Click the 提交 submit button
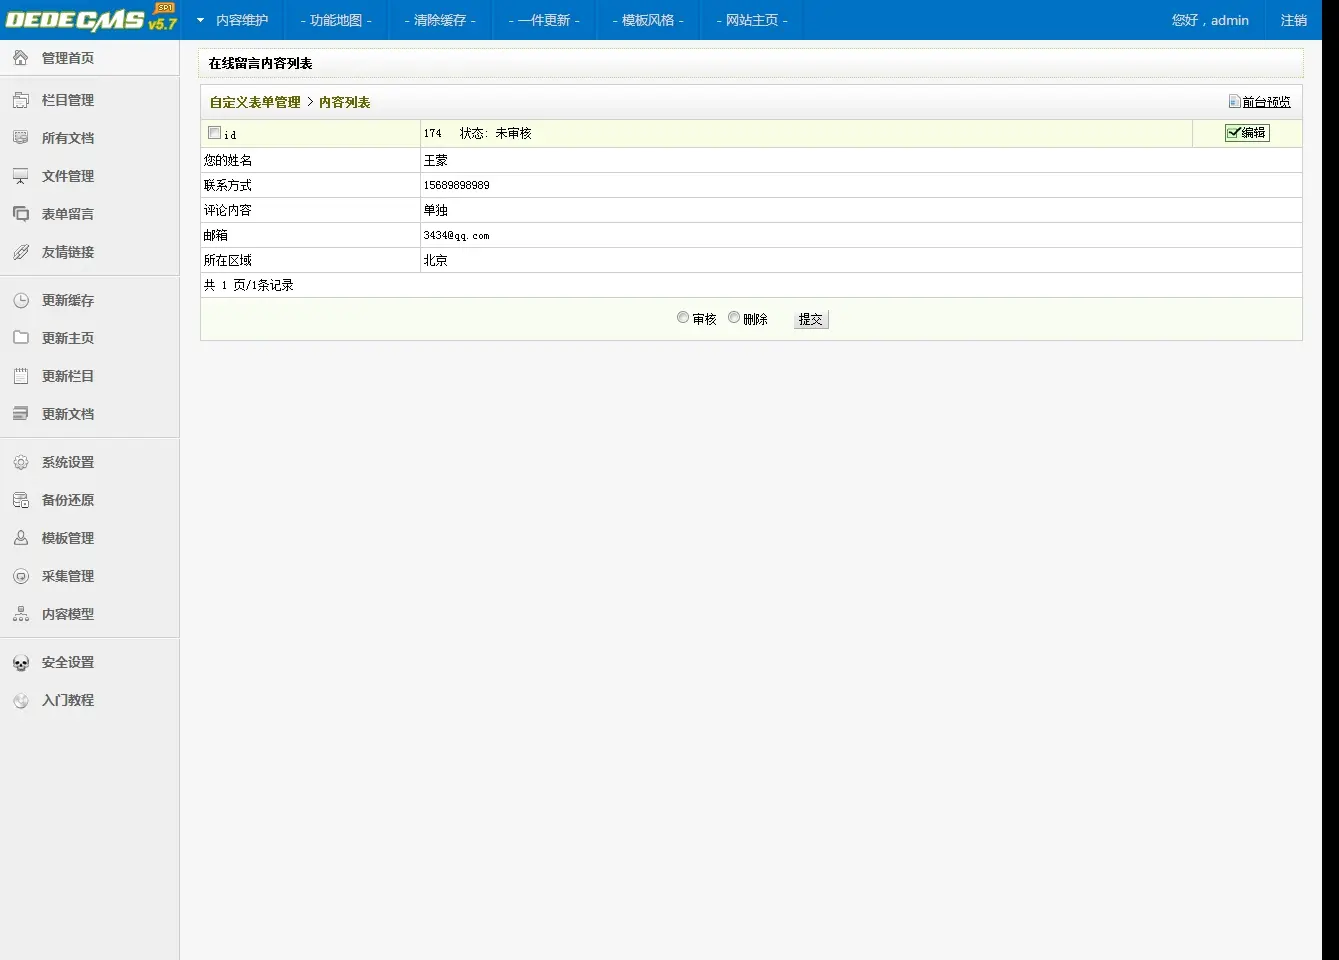The width and height of the screenshot is (1339, 960). (x=811, y=319)
